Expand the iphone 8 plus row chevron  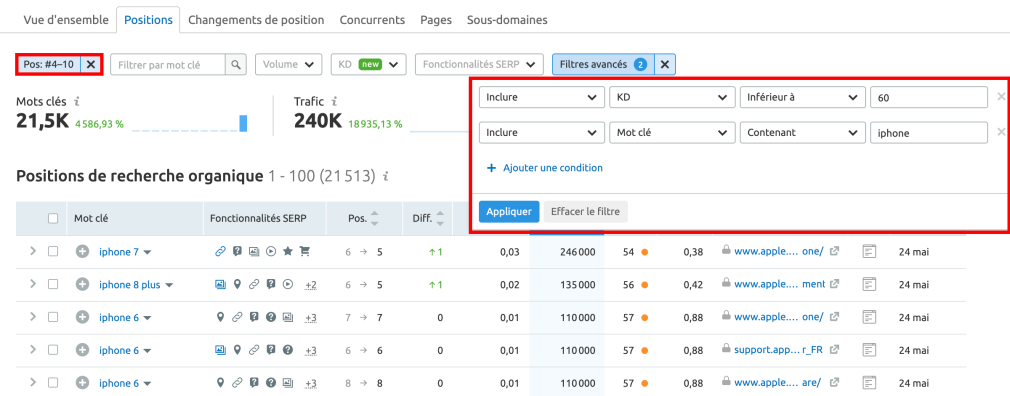point(33,284)
